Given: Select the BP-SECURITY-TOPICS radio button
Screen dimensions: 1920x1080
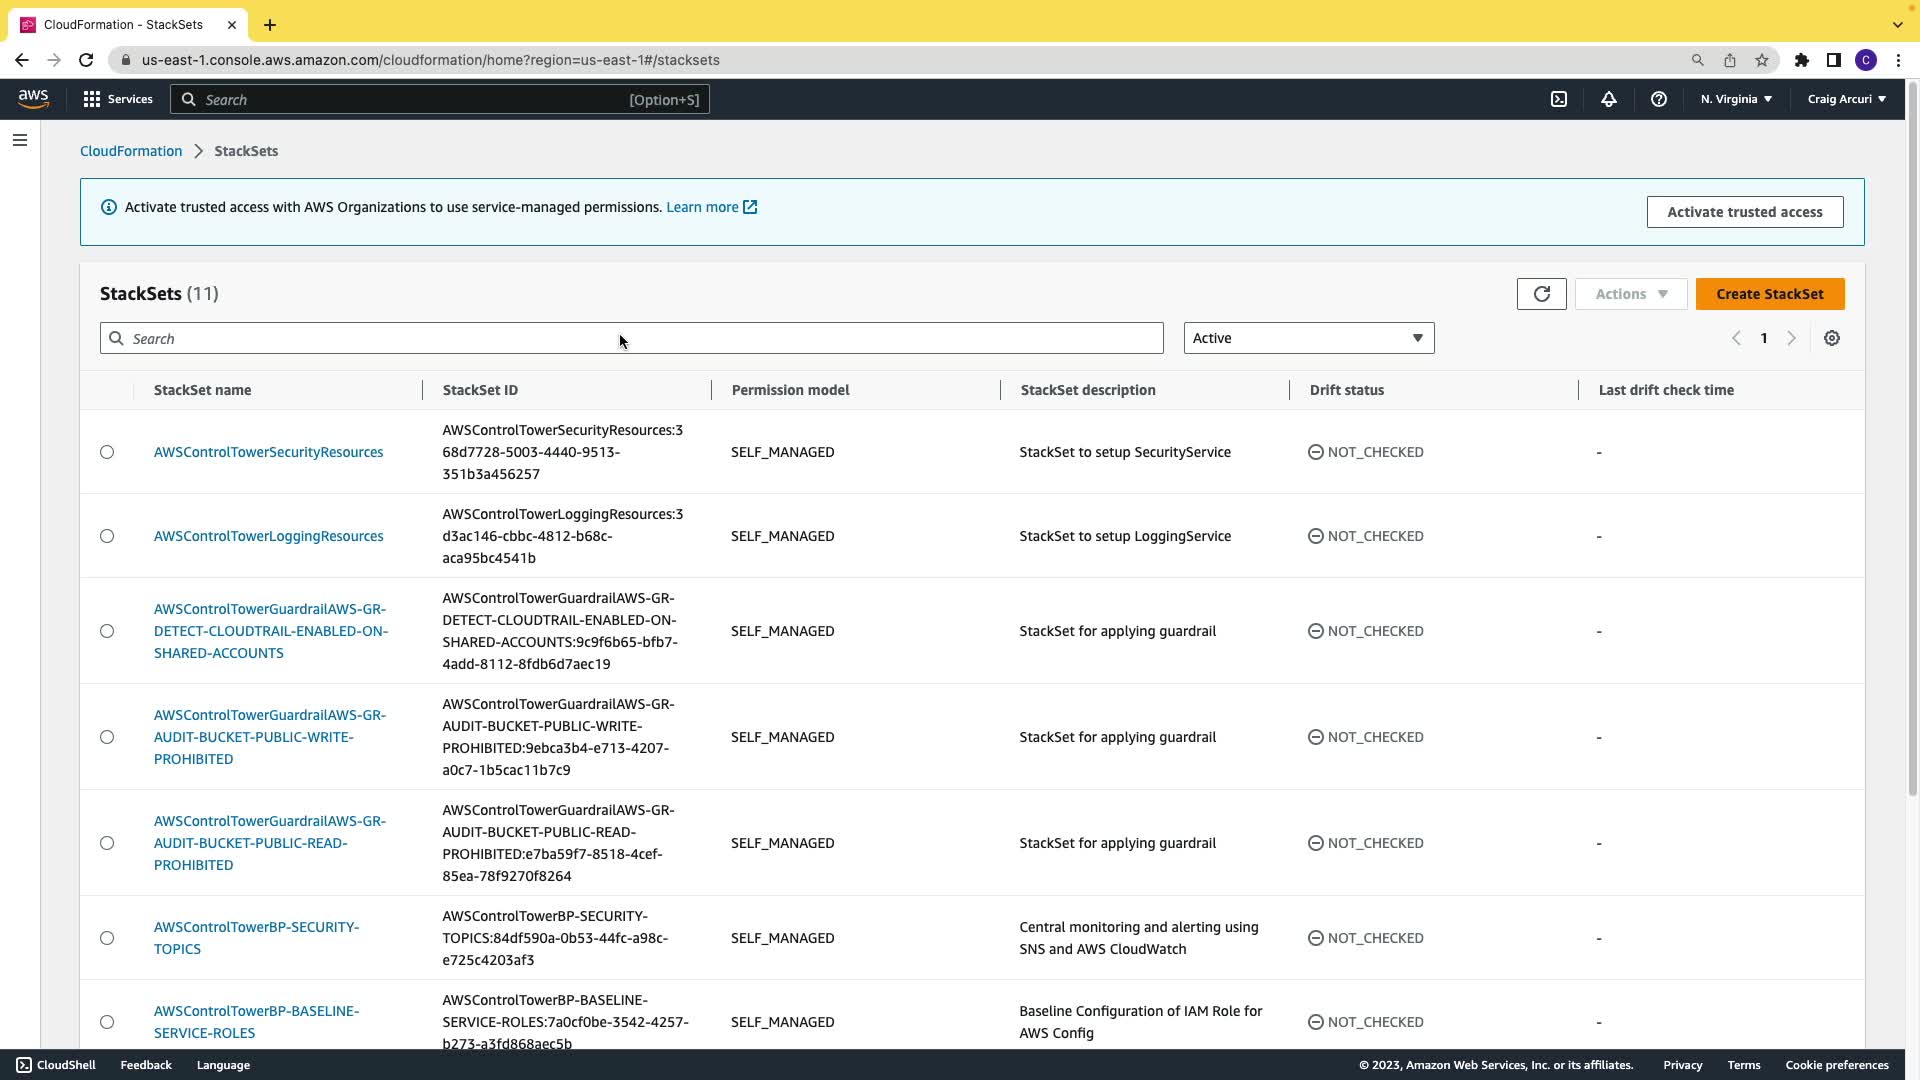Looking at the screenshot, I should 107,938.
